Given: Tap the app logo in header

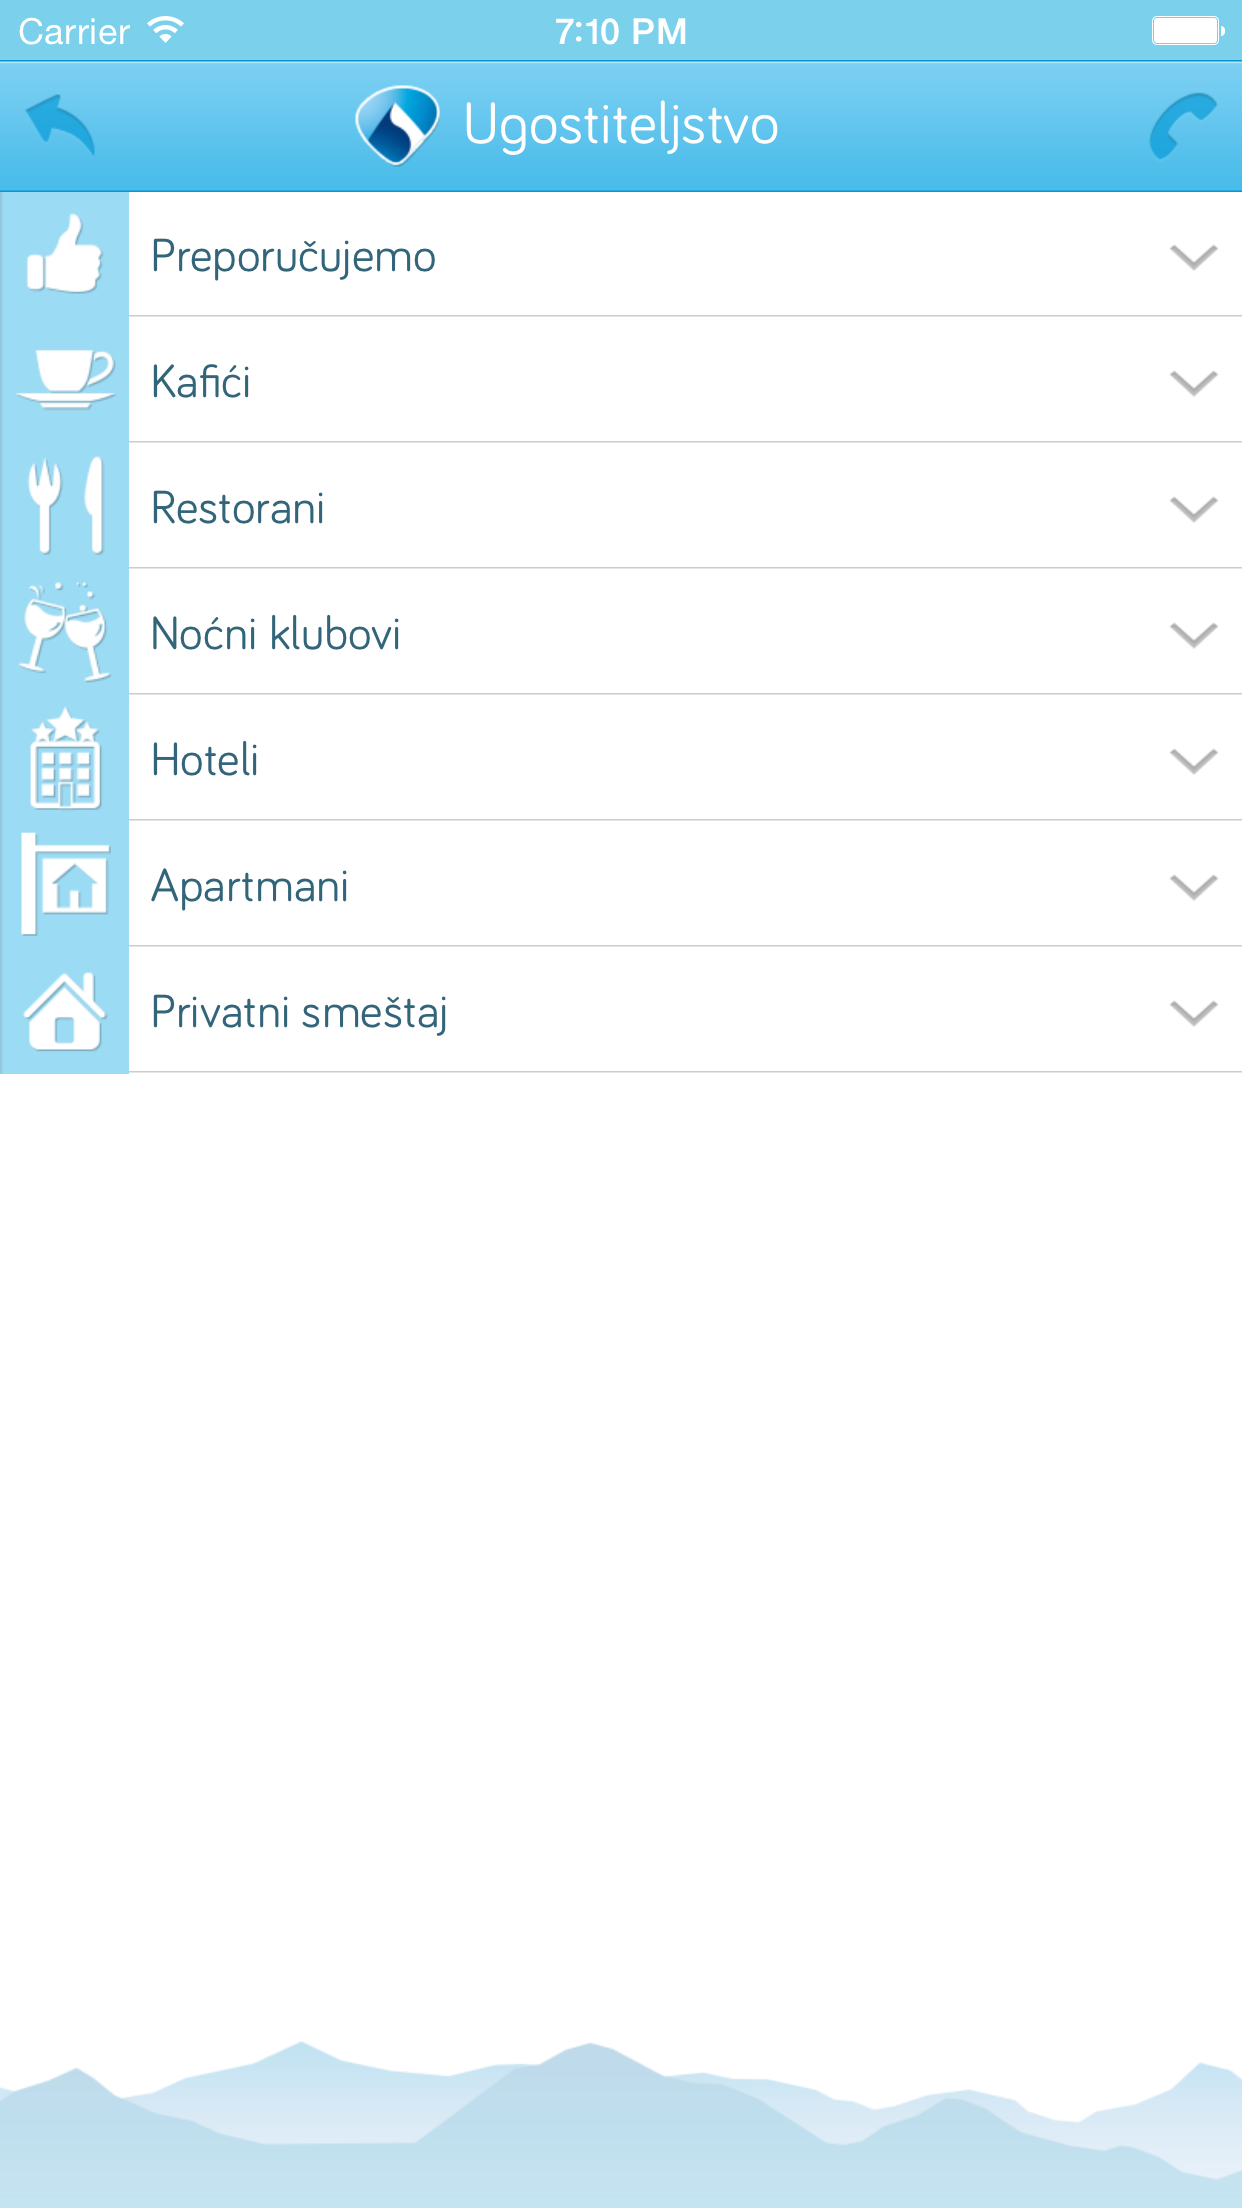Looking at the screenshot, I should click(x=397, y=125).
